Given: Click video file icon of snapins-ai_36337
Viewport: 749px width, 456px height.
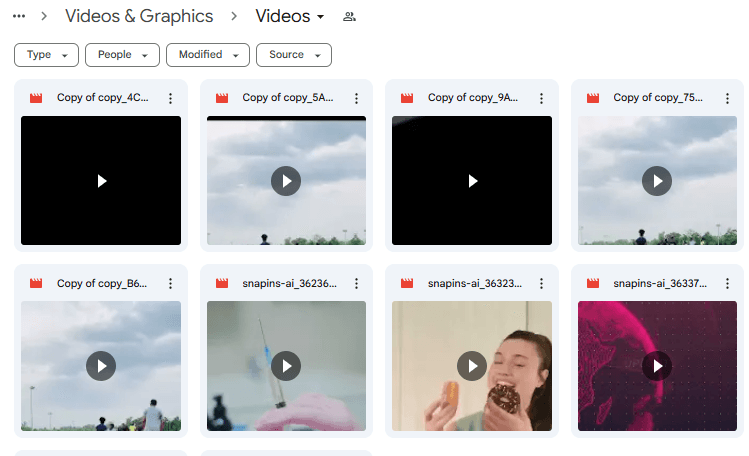Looking at the screenshot, I should pyautogui.click(x=593, y=283).
